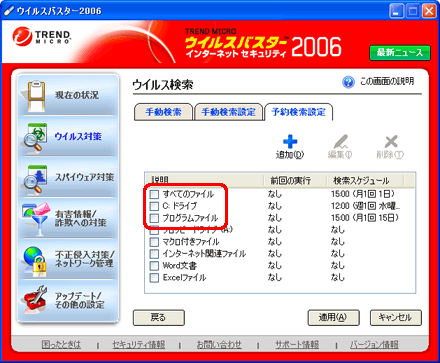Select the 予約検索設定 tab

pos(299,112)
